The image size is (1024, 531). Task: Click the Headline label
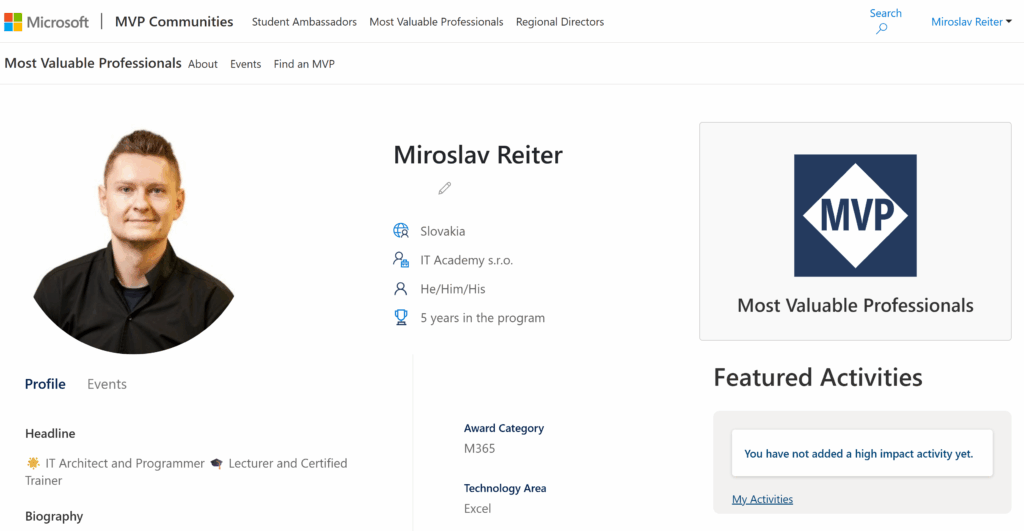50,434
